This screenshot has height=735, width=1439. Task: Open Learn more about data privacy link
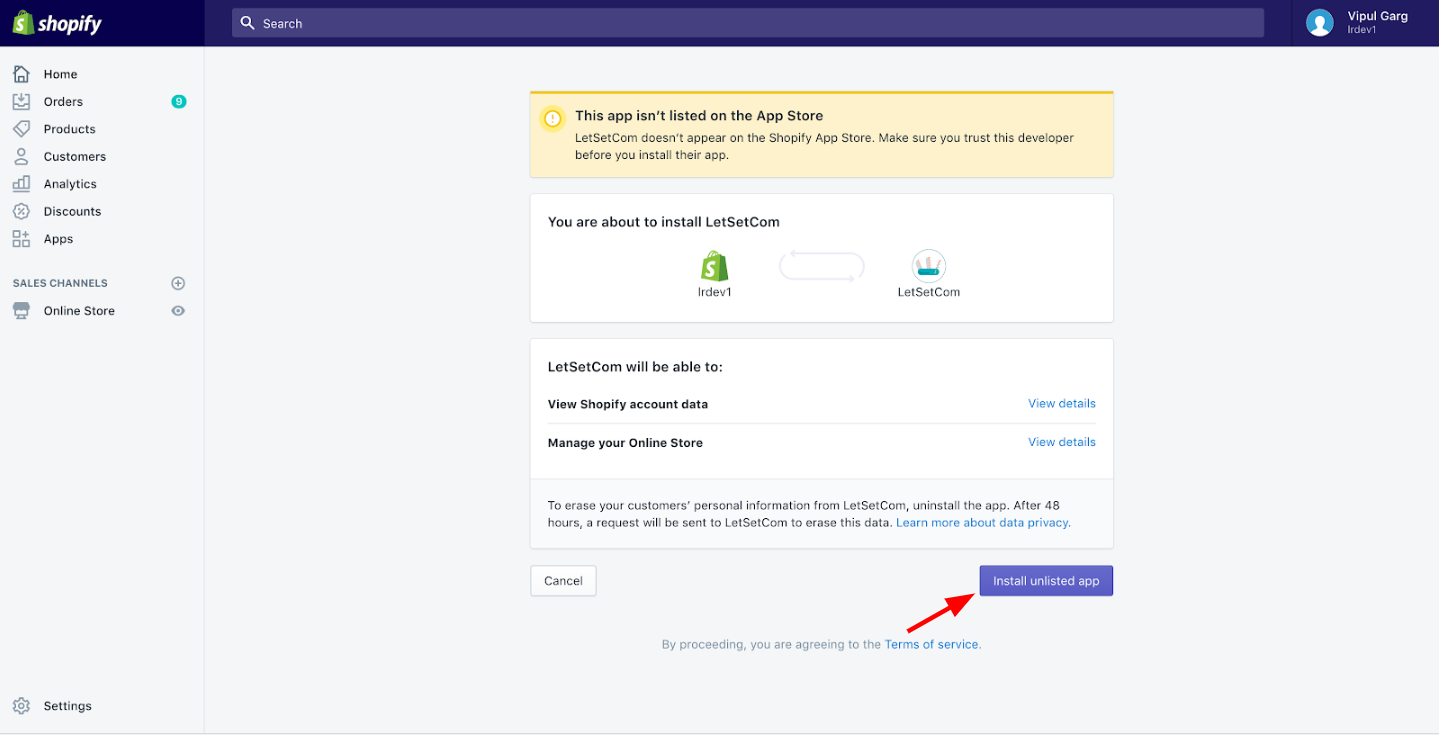tap(982, 523)
